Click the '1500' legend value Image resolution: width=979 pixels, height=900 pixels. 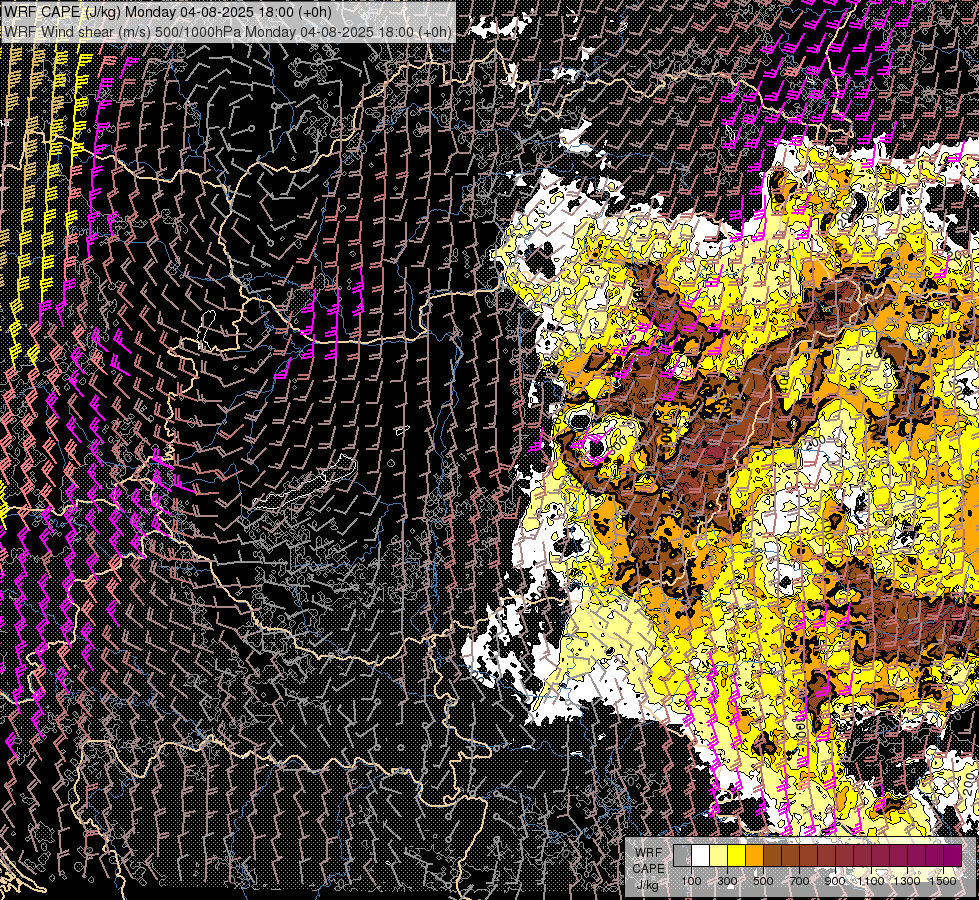(943, 881)
